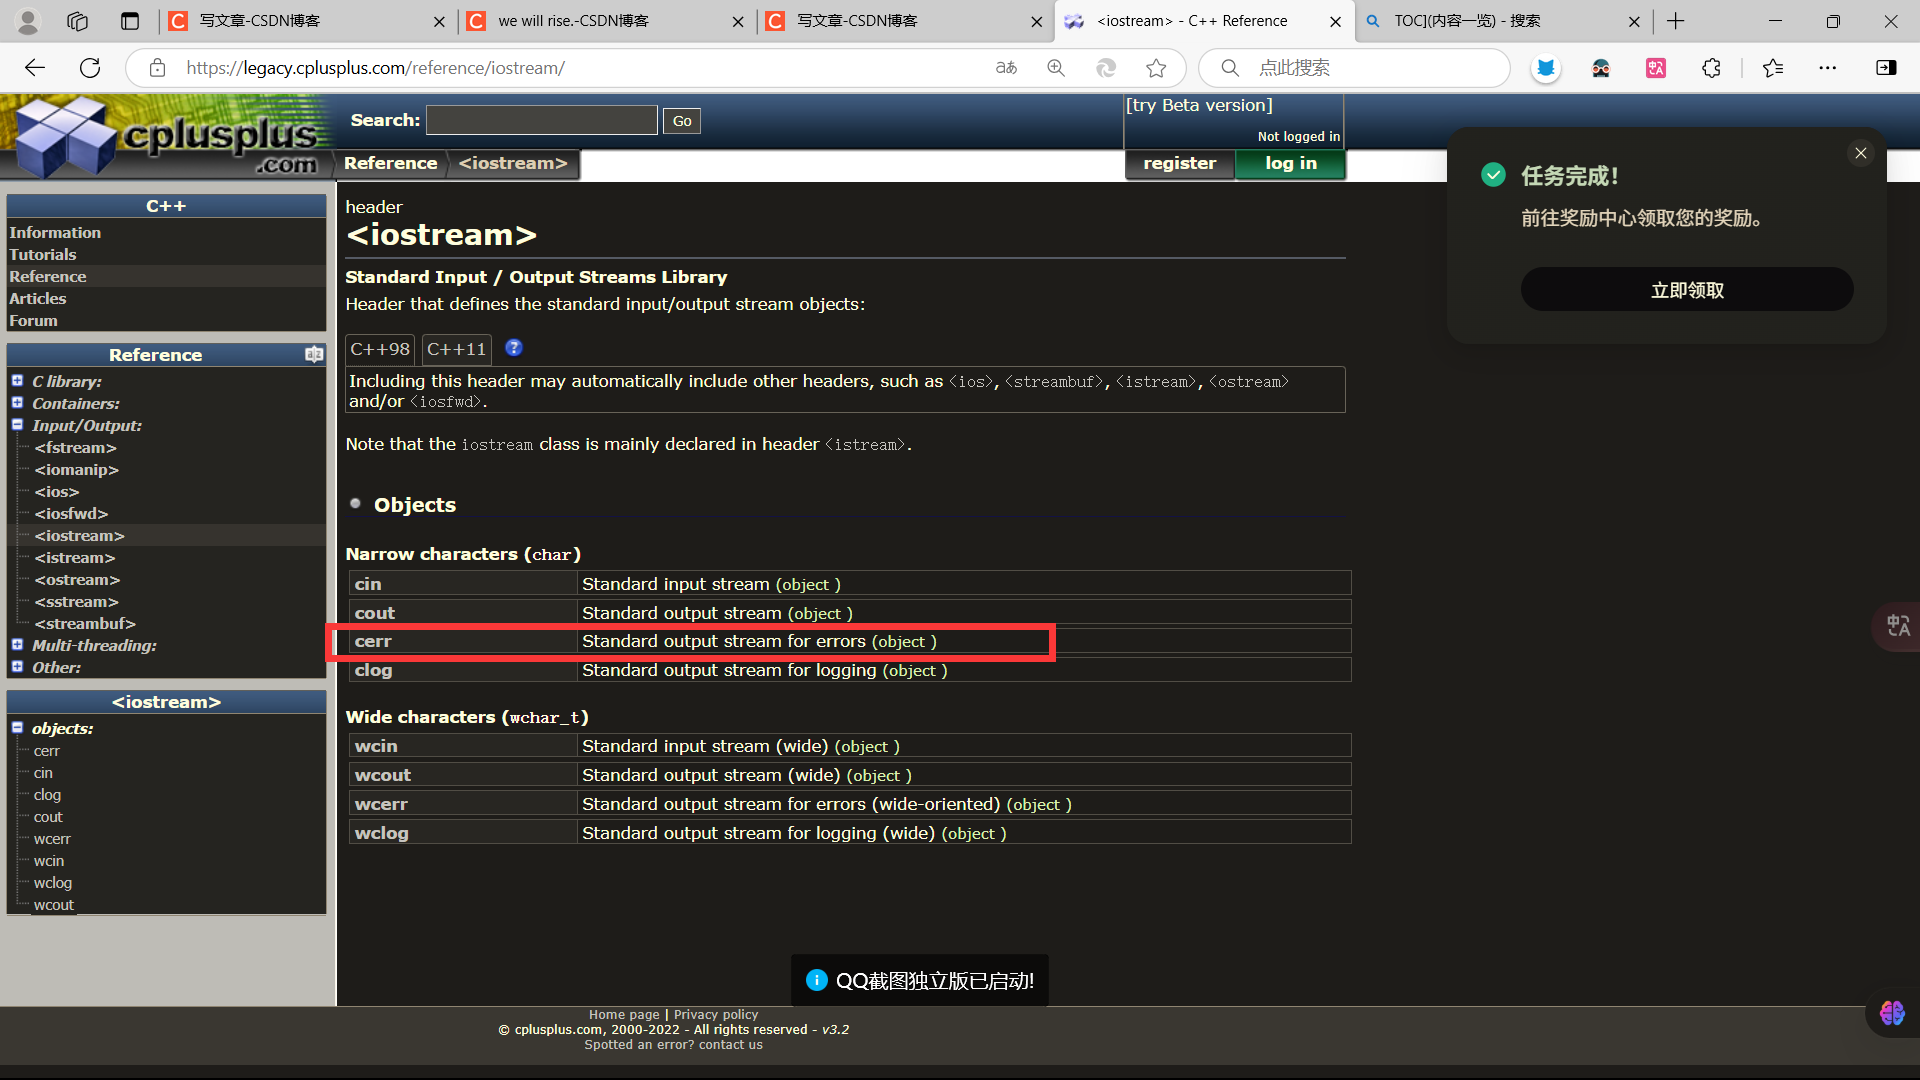Click the favorites star icon in address bar
The height and width of the screenshot is (1080, 1920).
tap(1156, 68)
